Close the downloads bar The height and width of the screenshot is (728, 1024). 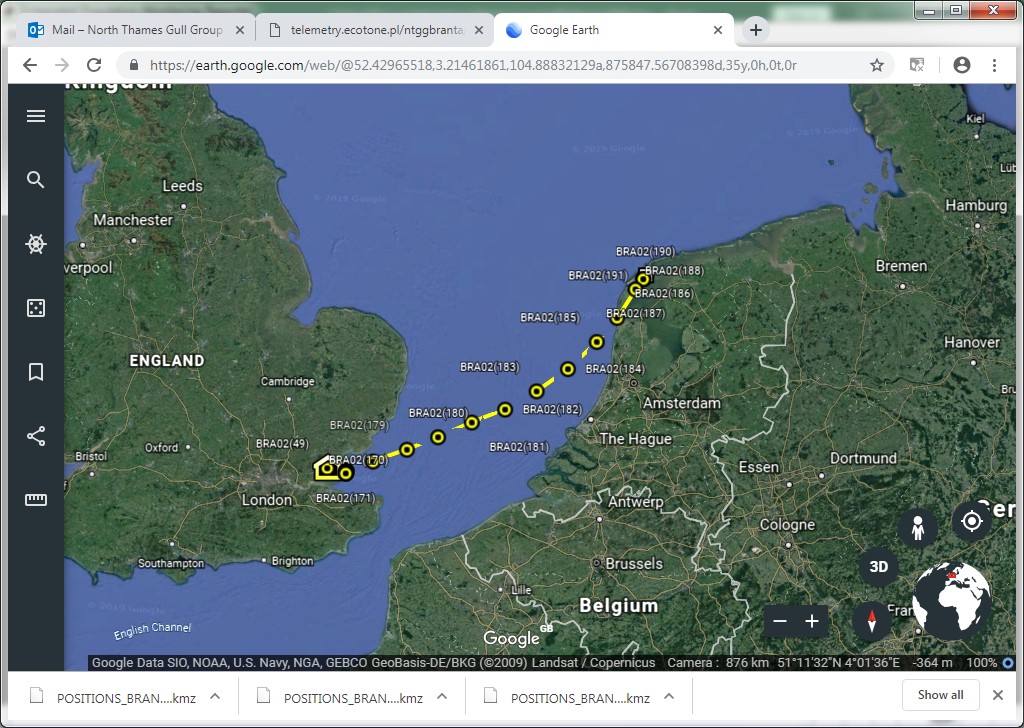point(998,695)
